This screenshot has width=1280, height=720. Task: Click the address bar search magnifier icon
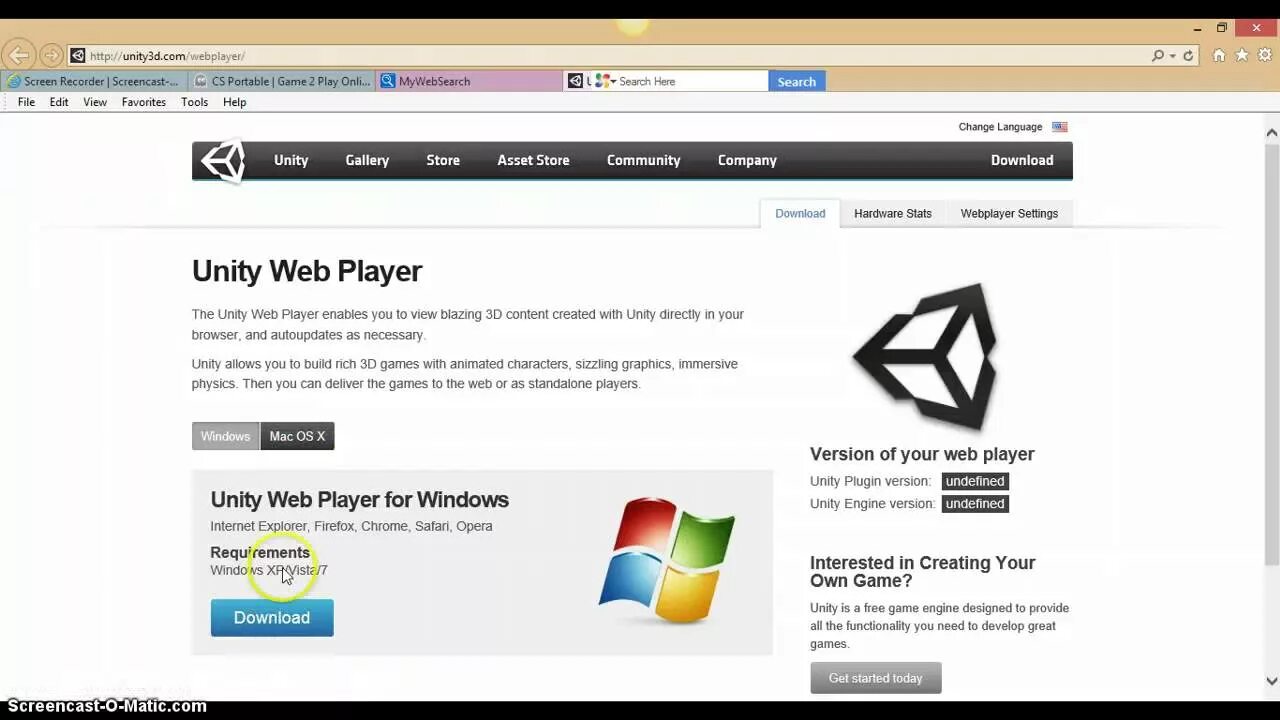pyautogui.click(x=1158, y=56)
